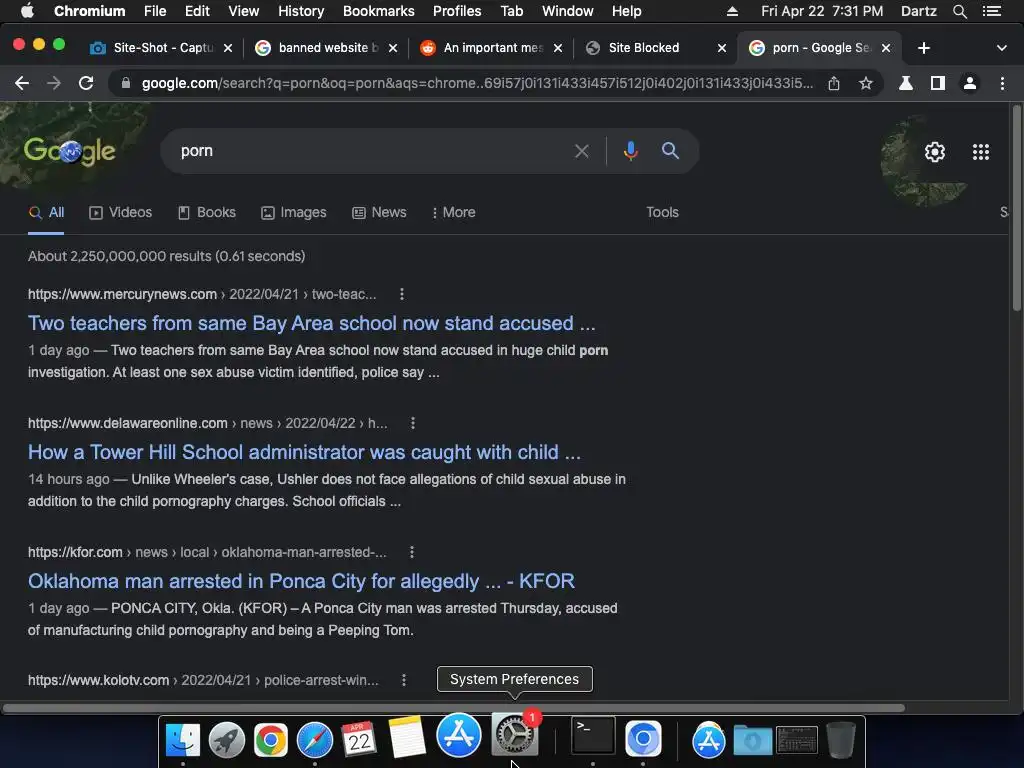
Task: Open the History menu
Action: tap(301, 11)
